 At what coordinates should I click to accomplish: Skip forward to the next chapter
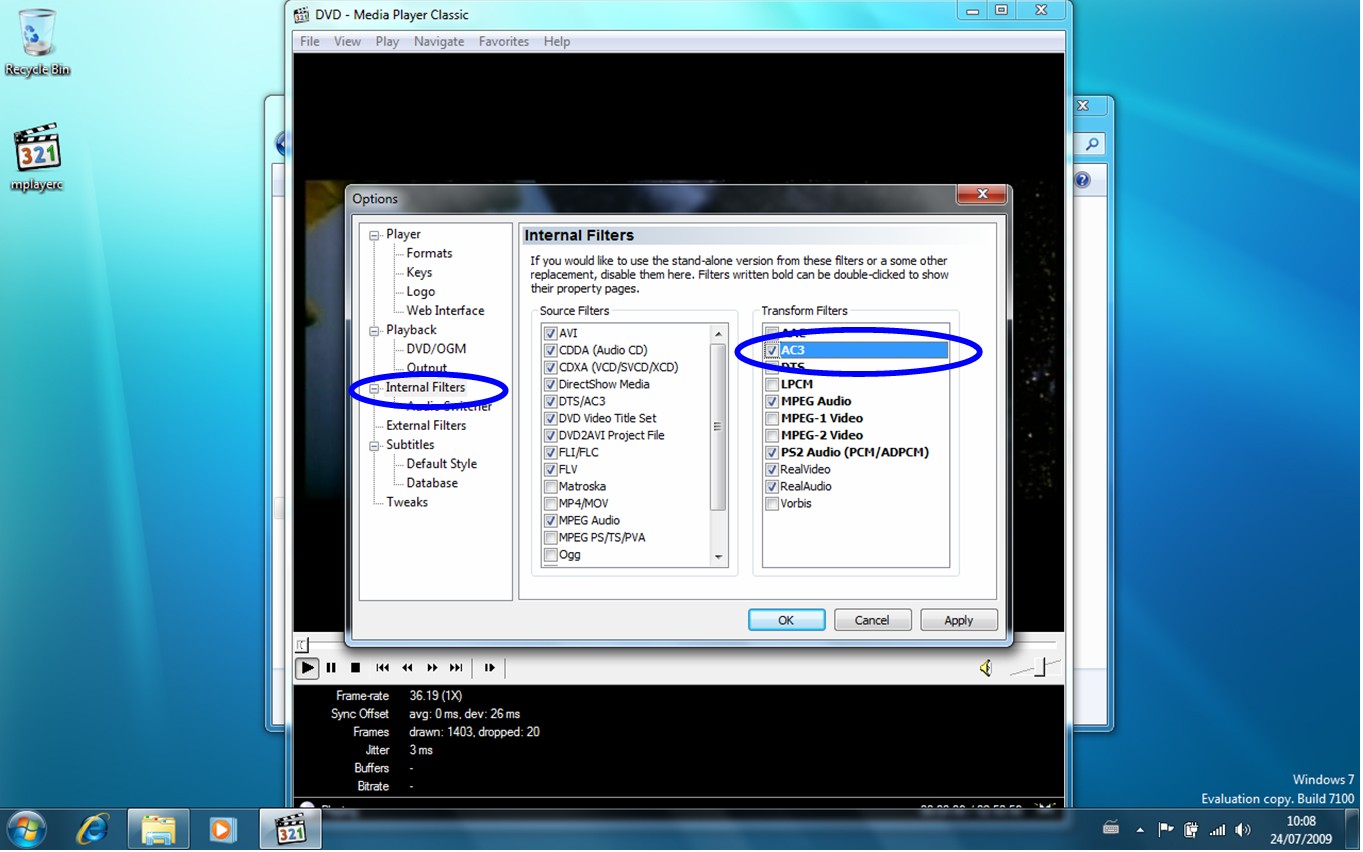pos(456,669)
